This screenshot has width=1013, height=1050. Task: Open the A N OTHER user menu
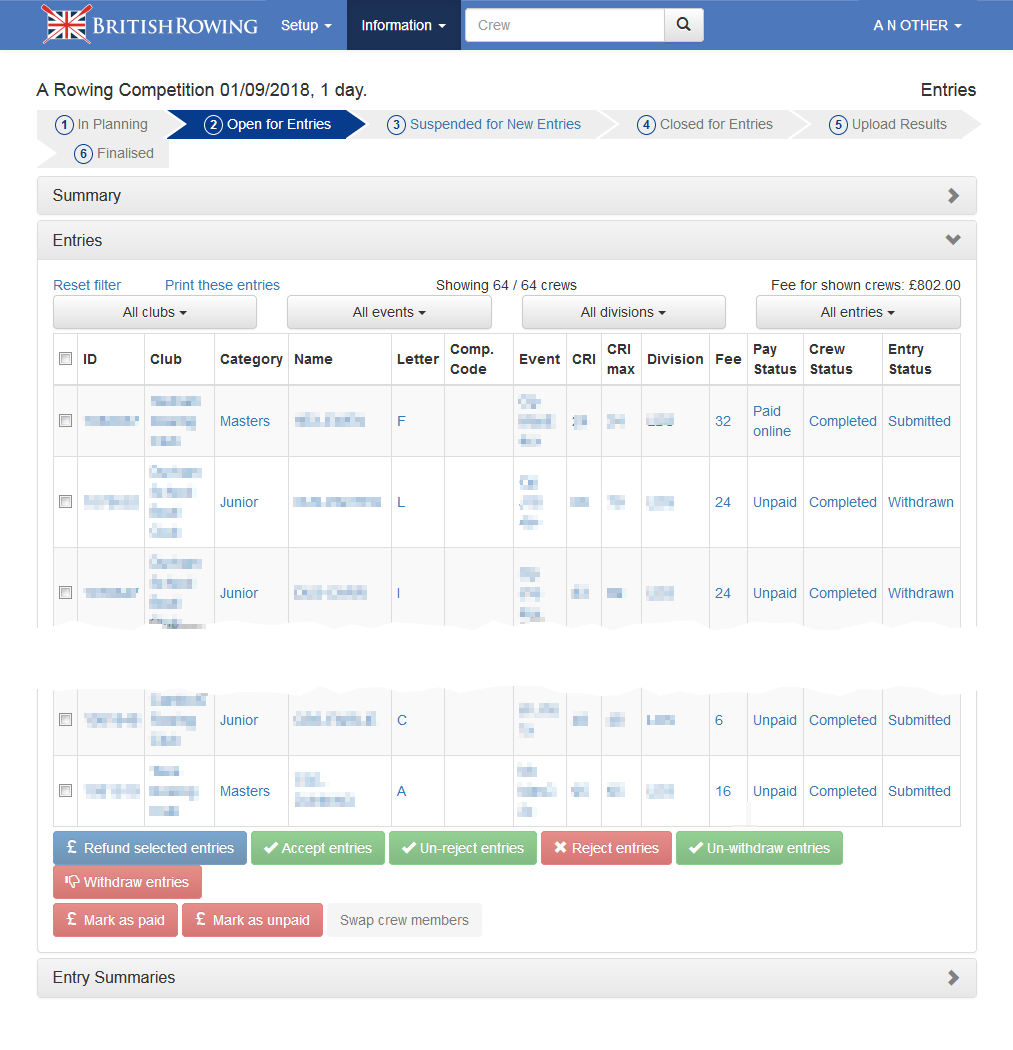tap(917, 25)
